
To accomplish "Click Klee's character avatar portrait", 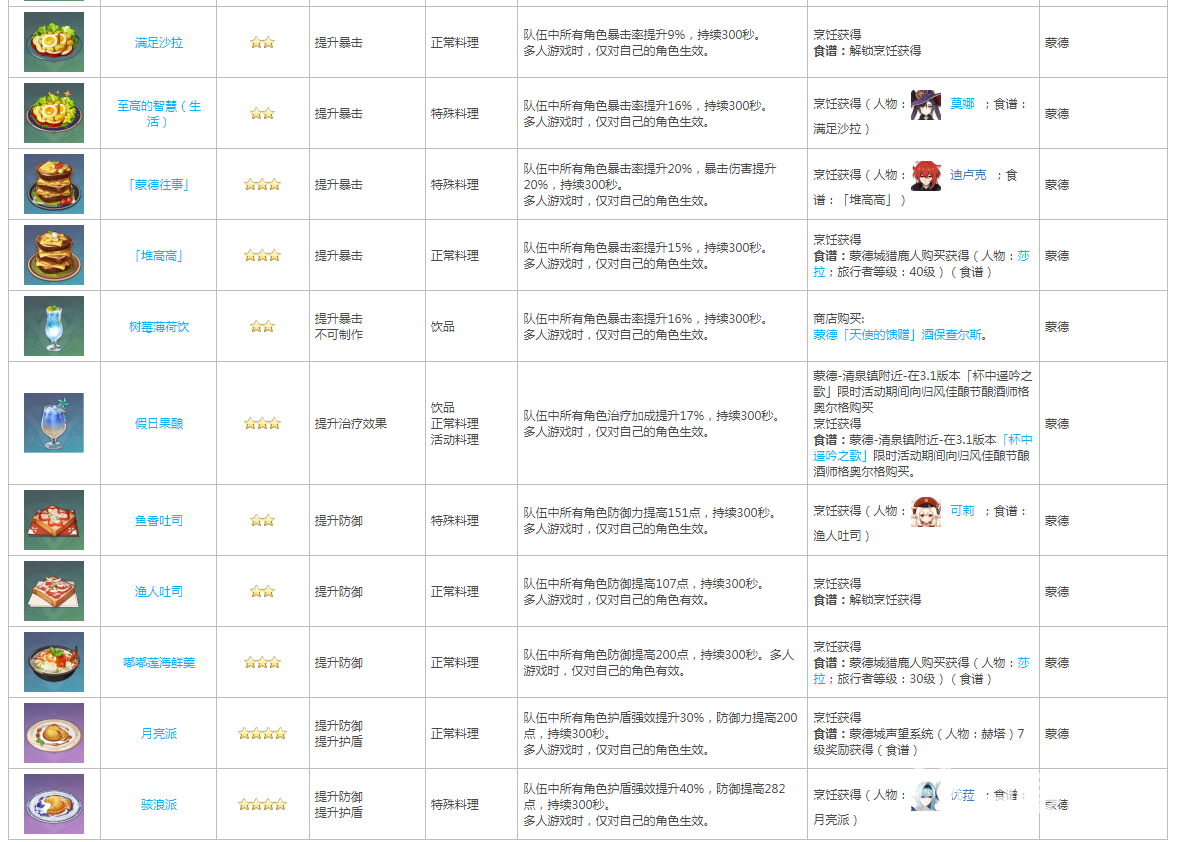I will coord(925,511).
